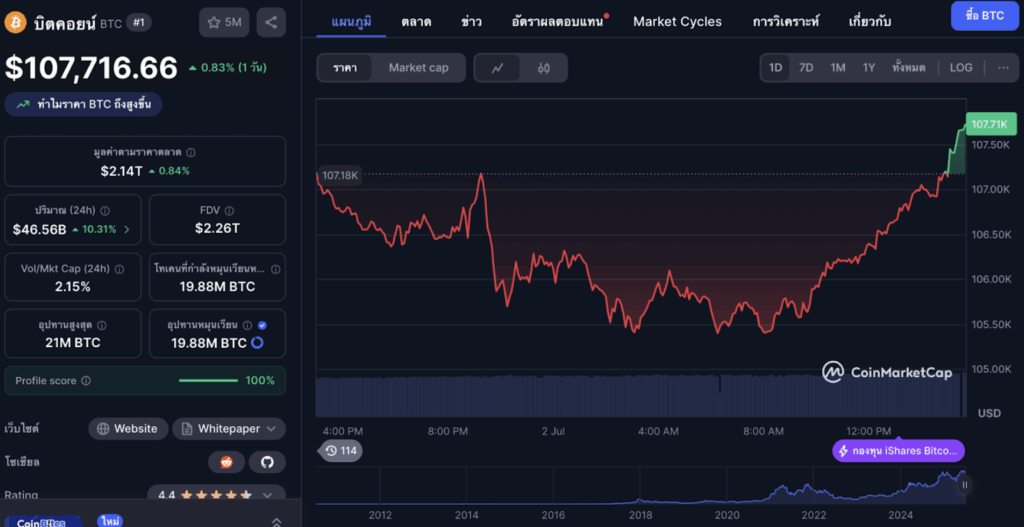Viewport: 1024px width, 527px height.
Task: Click info icon beside Profile score
Action: tap(86, 381)
